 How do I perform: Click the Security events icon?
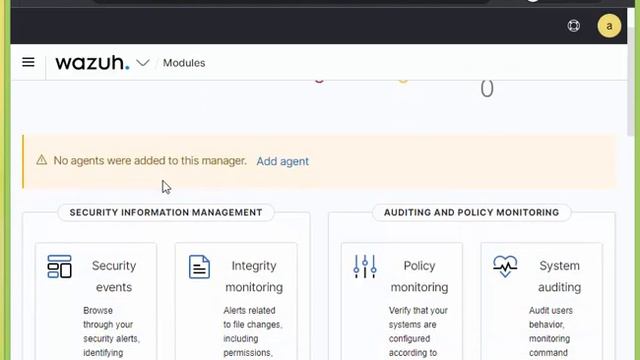(x=60, y=267)
